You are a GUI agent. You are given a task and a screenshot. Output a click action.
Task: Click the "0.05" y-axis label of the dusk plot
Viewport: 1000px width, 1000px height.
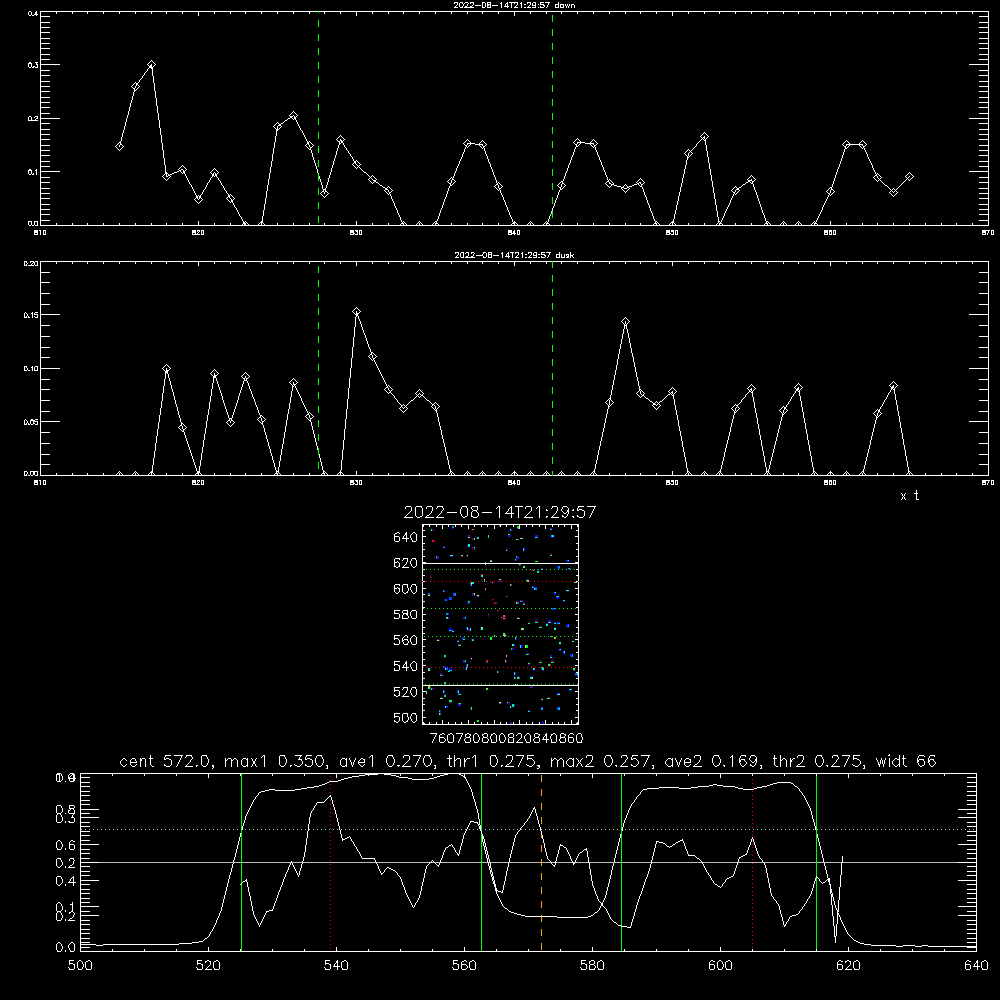31,422
